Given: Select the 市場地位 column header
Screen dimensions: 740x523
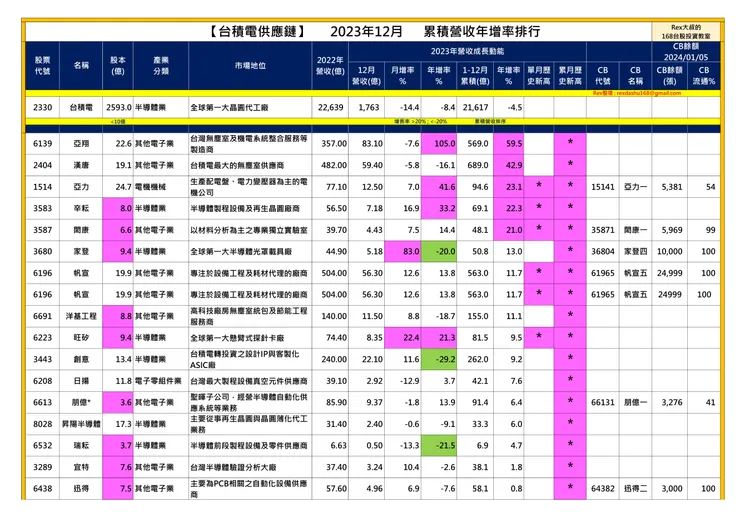Looking at the screenshot, I should (x=250, y=66).
